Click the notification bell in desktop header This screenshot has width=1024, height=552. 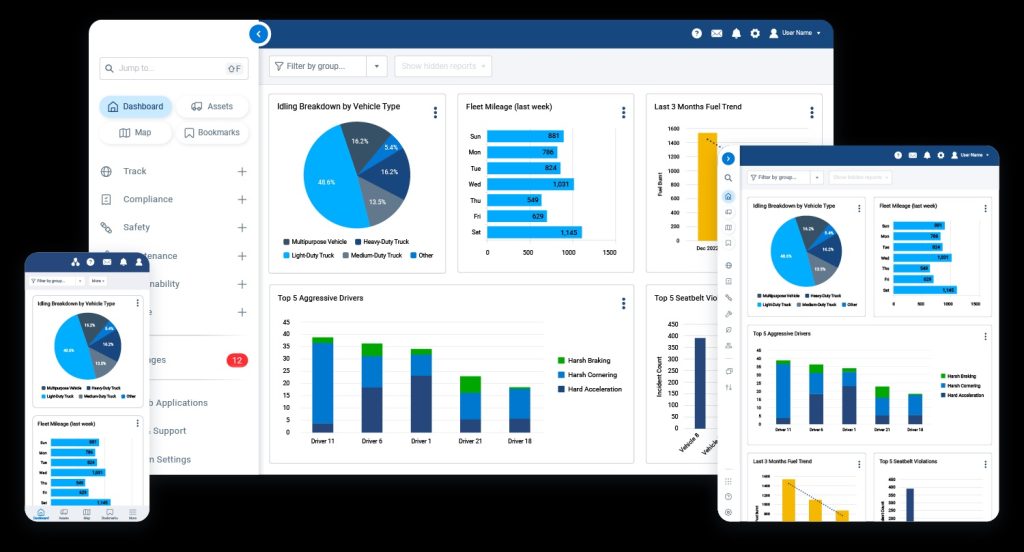736,33
